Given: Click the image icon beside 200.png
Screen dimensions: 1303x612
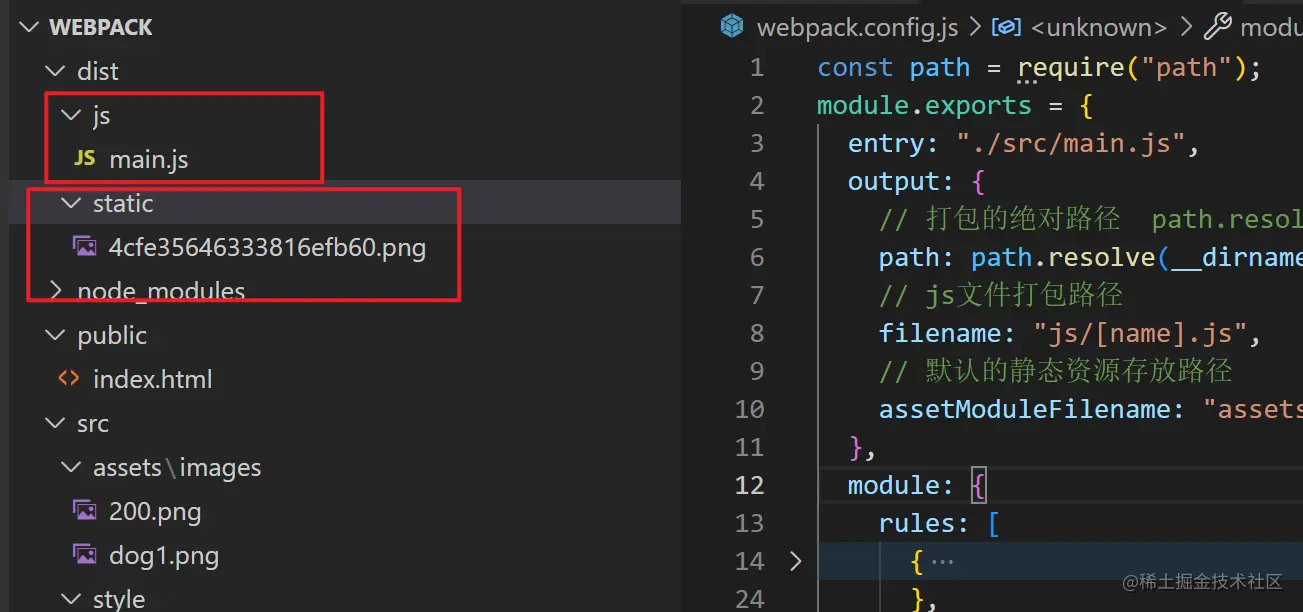Looking at the screenshot, I should point(85,511).
